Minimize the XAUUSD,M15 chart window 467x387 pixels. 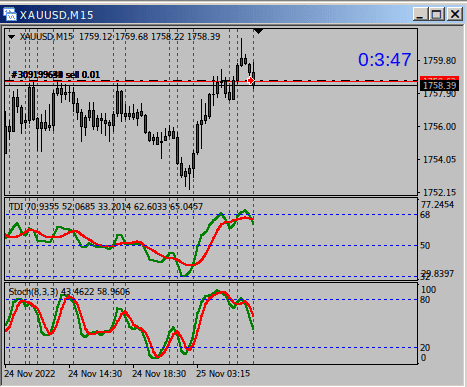(x=420, y=14)
